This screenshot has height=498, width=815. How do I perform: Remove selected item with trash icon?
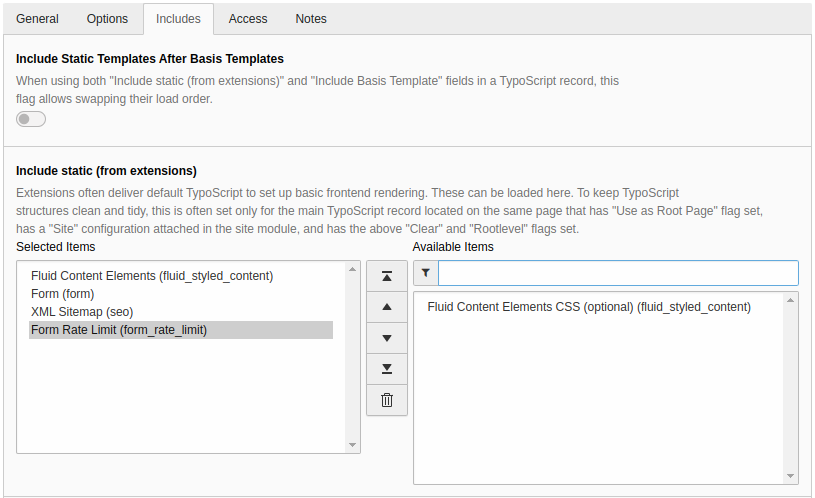387,400
